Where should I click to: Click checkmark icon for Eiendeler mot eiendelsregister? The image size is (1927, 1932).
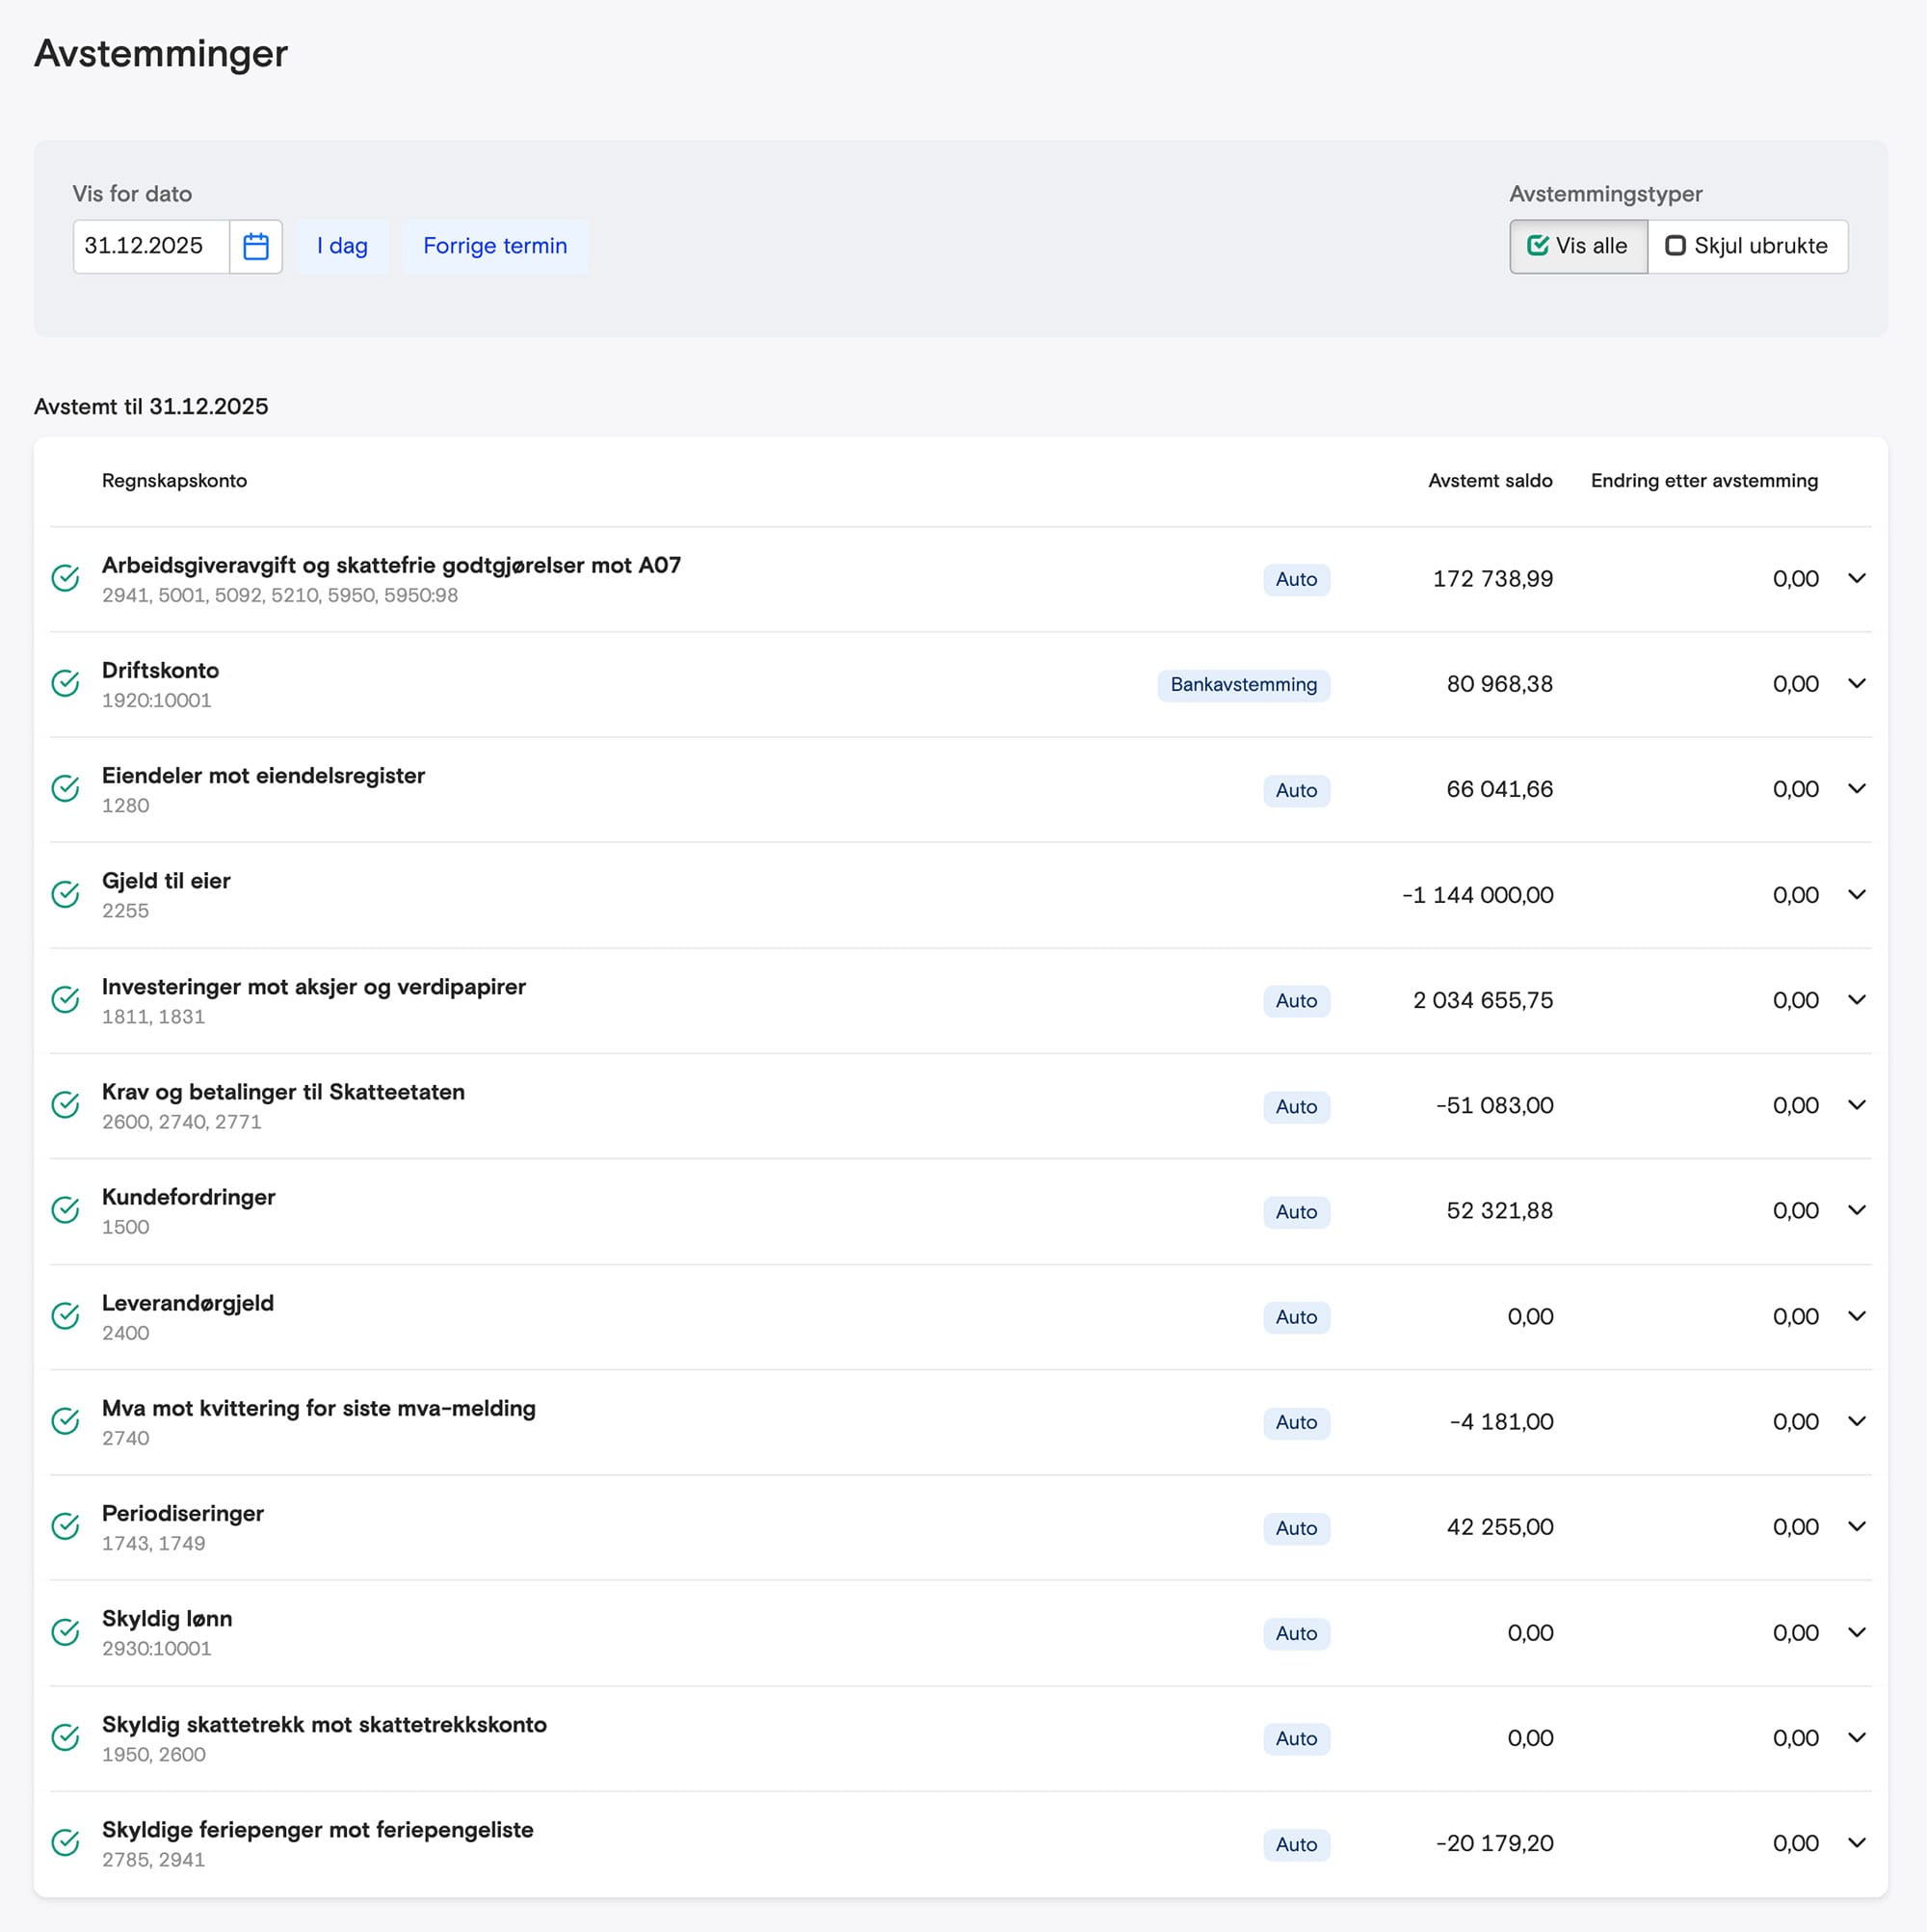pos(66,789)
